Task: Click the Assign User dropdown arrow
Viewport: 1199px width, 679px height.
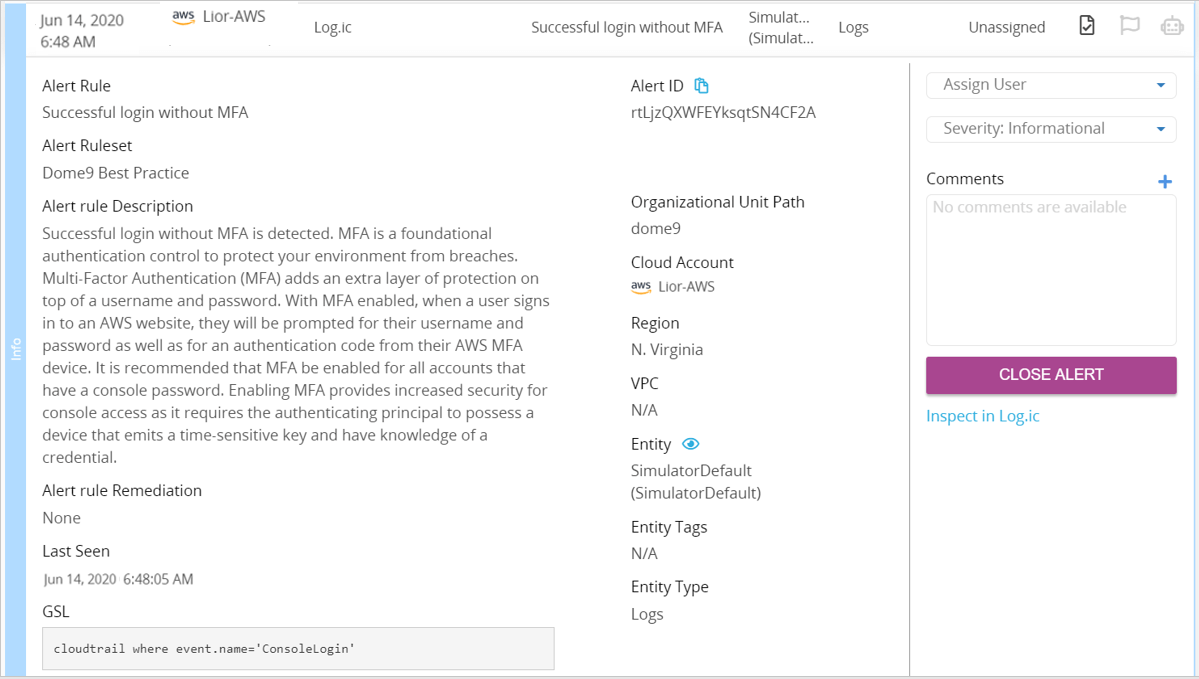Action: click(x=1161, y=85)
